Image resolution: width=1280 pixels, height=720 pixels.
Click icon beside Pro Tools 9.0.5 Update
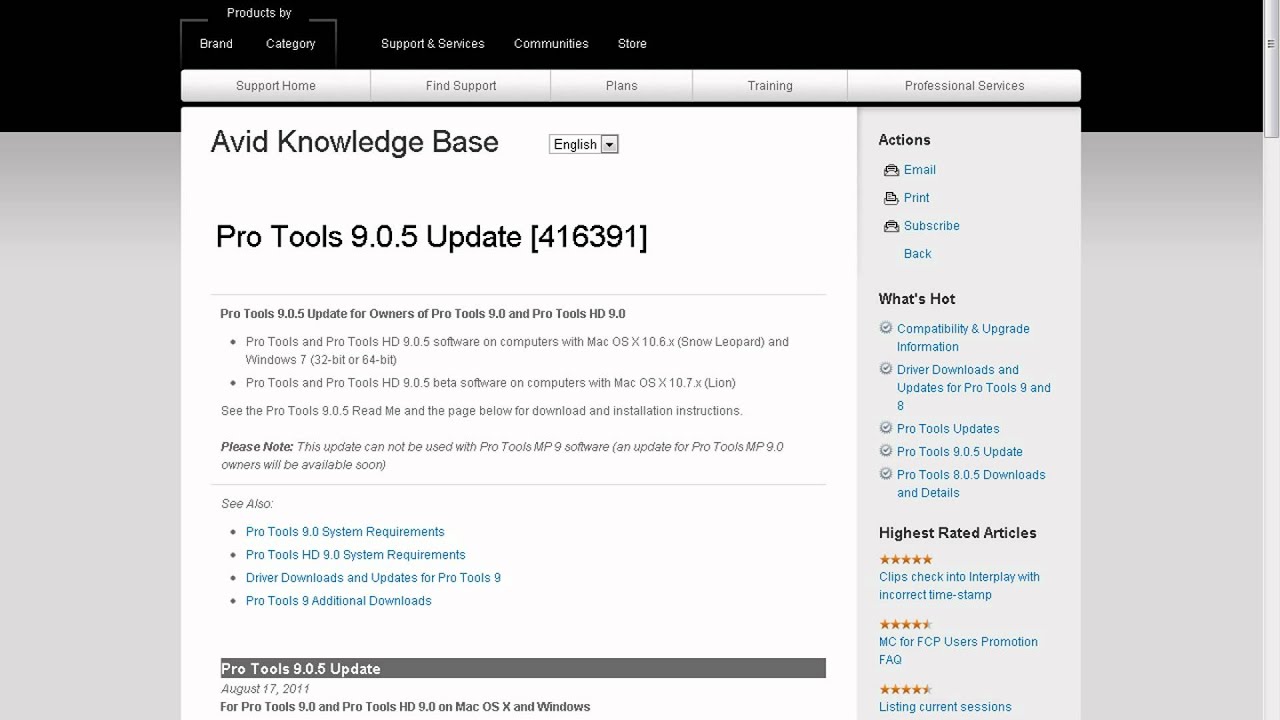[885, 451]
